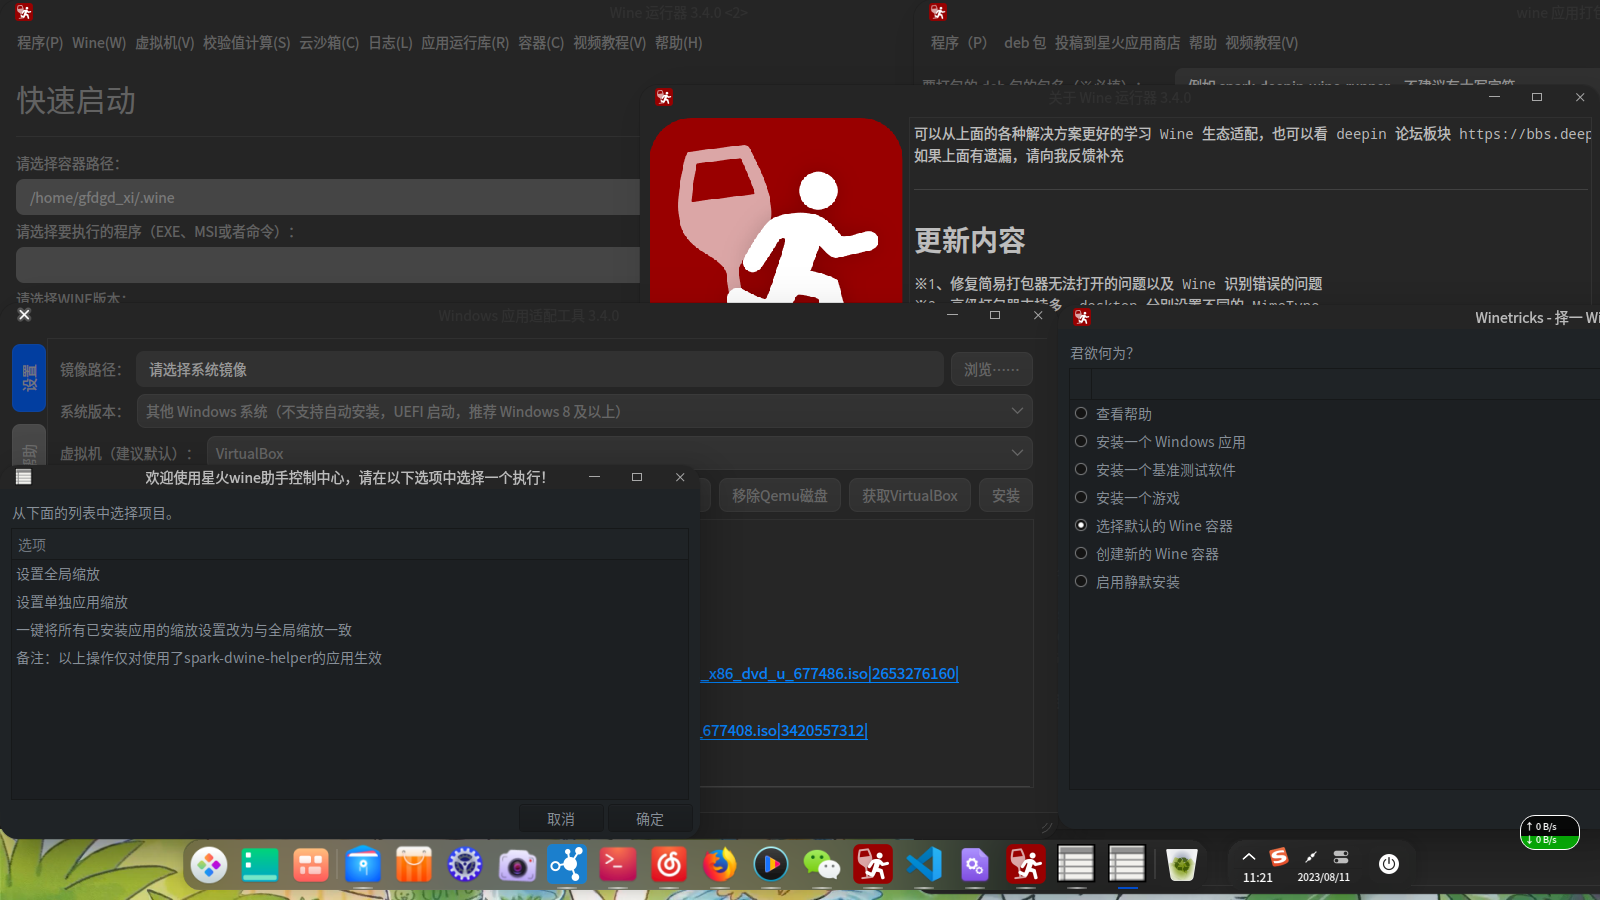This screenshot has height=900, width=1600.
Task: Open the 677408.iso link
Action: 784,730
